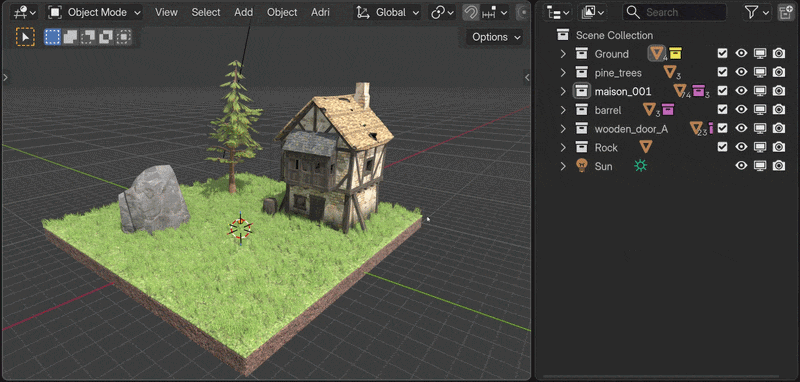Uncheck the maison_001 view layer checkbox

point(722,91)
